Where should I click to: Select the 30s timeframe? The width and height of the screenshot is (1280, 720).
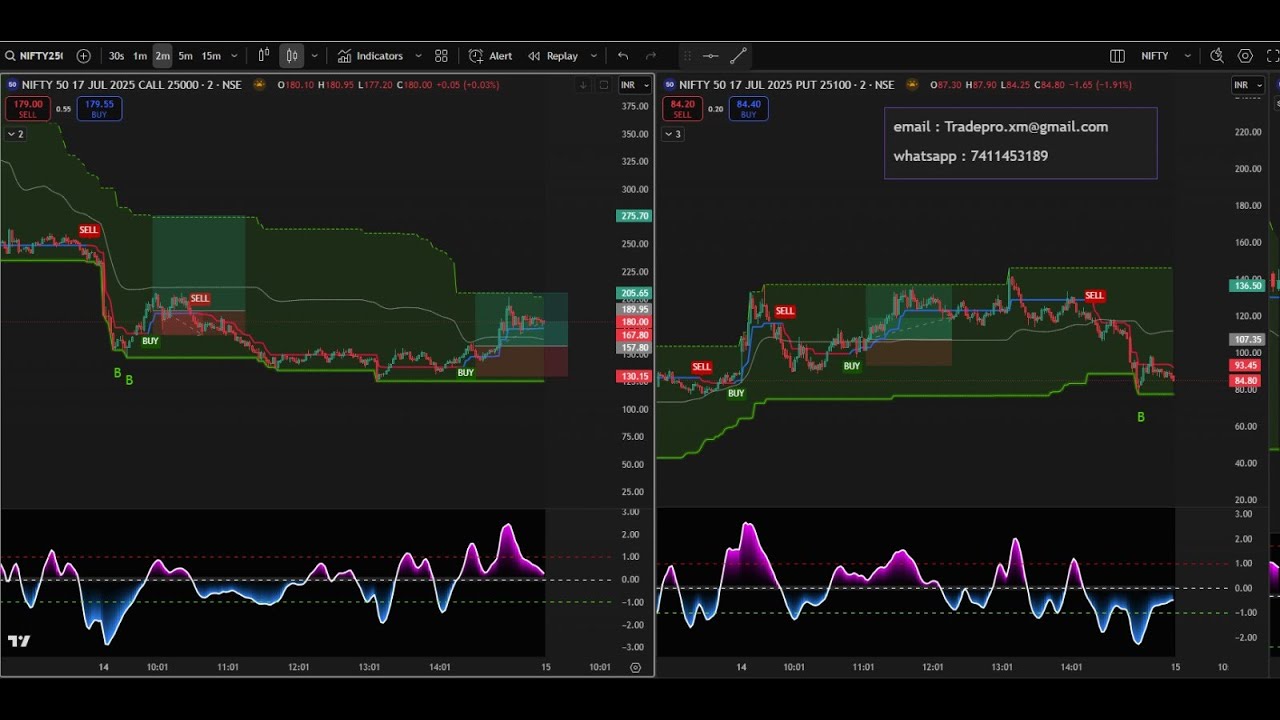click(116, 56)
